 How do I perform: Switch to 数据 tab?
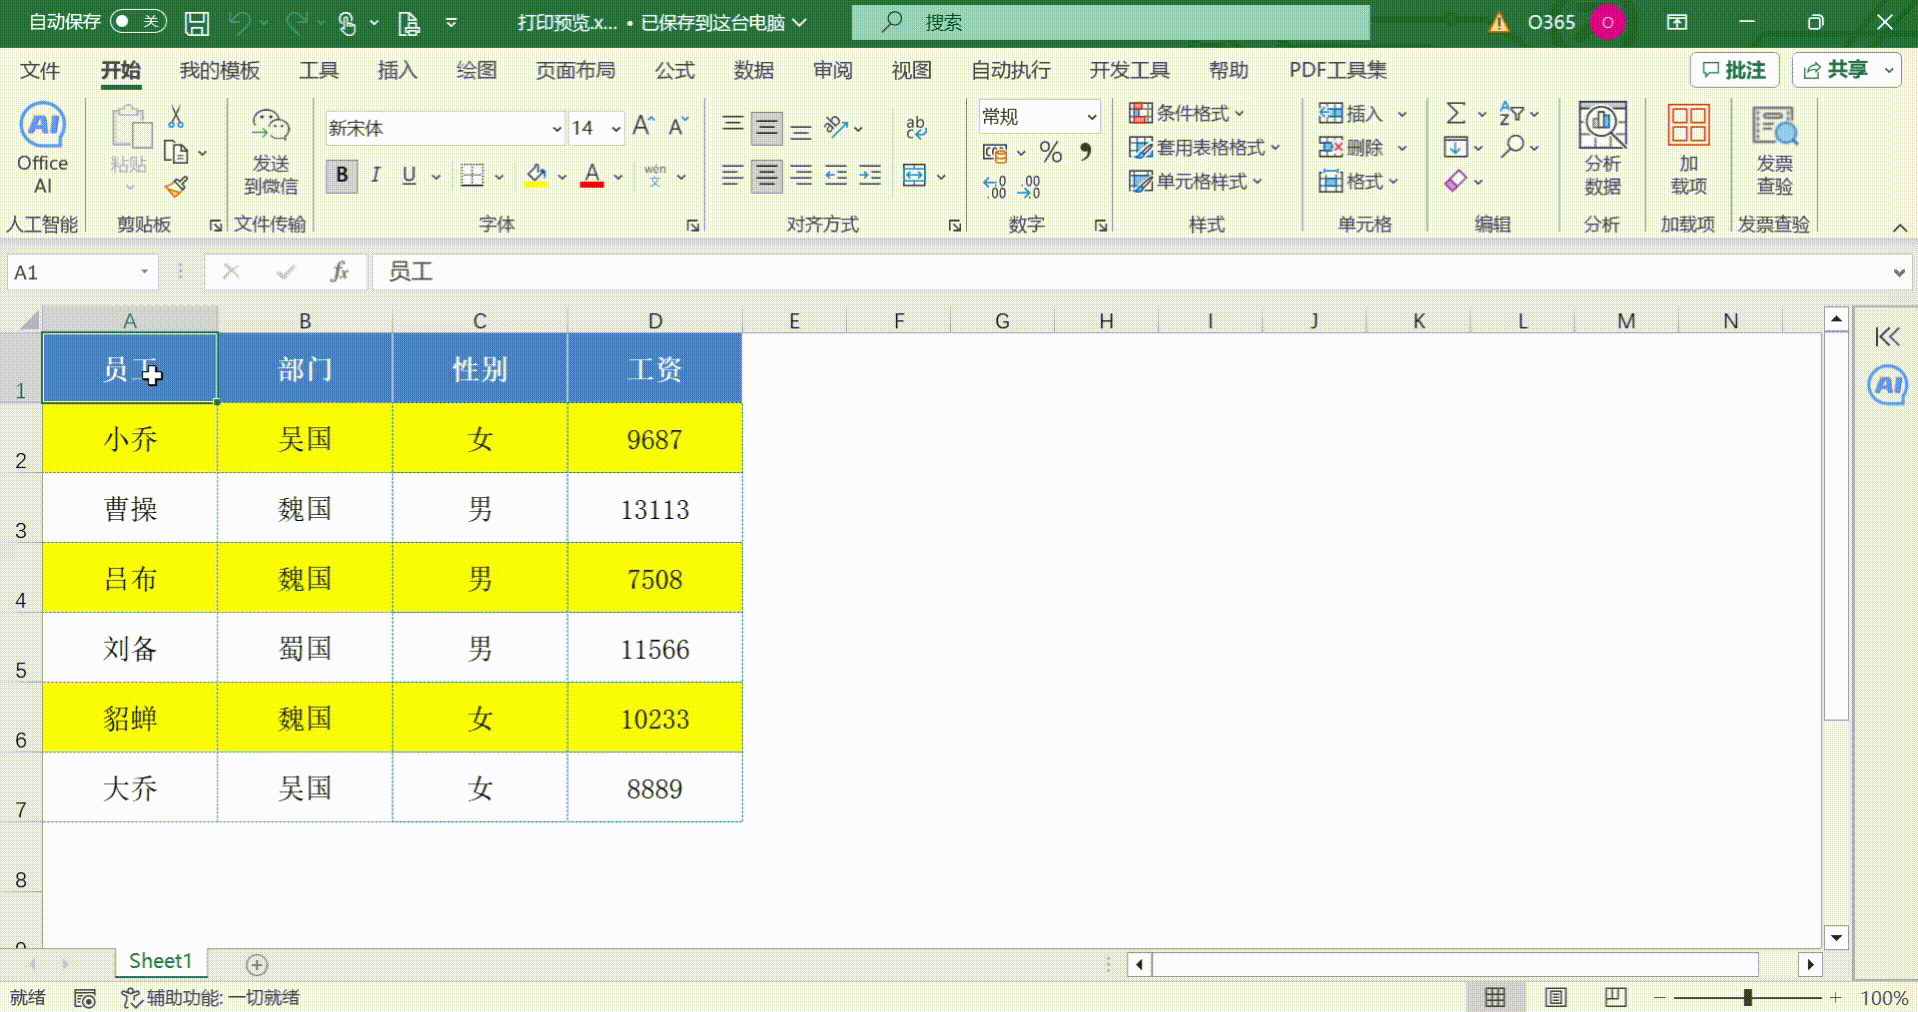pyautogui.click(x=753, y=70)
